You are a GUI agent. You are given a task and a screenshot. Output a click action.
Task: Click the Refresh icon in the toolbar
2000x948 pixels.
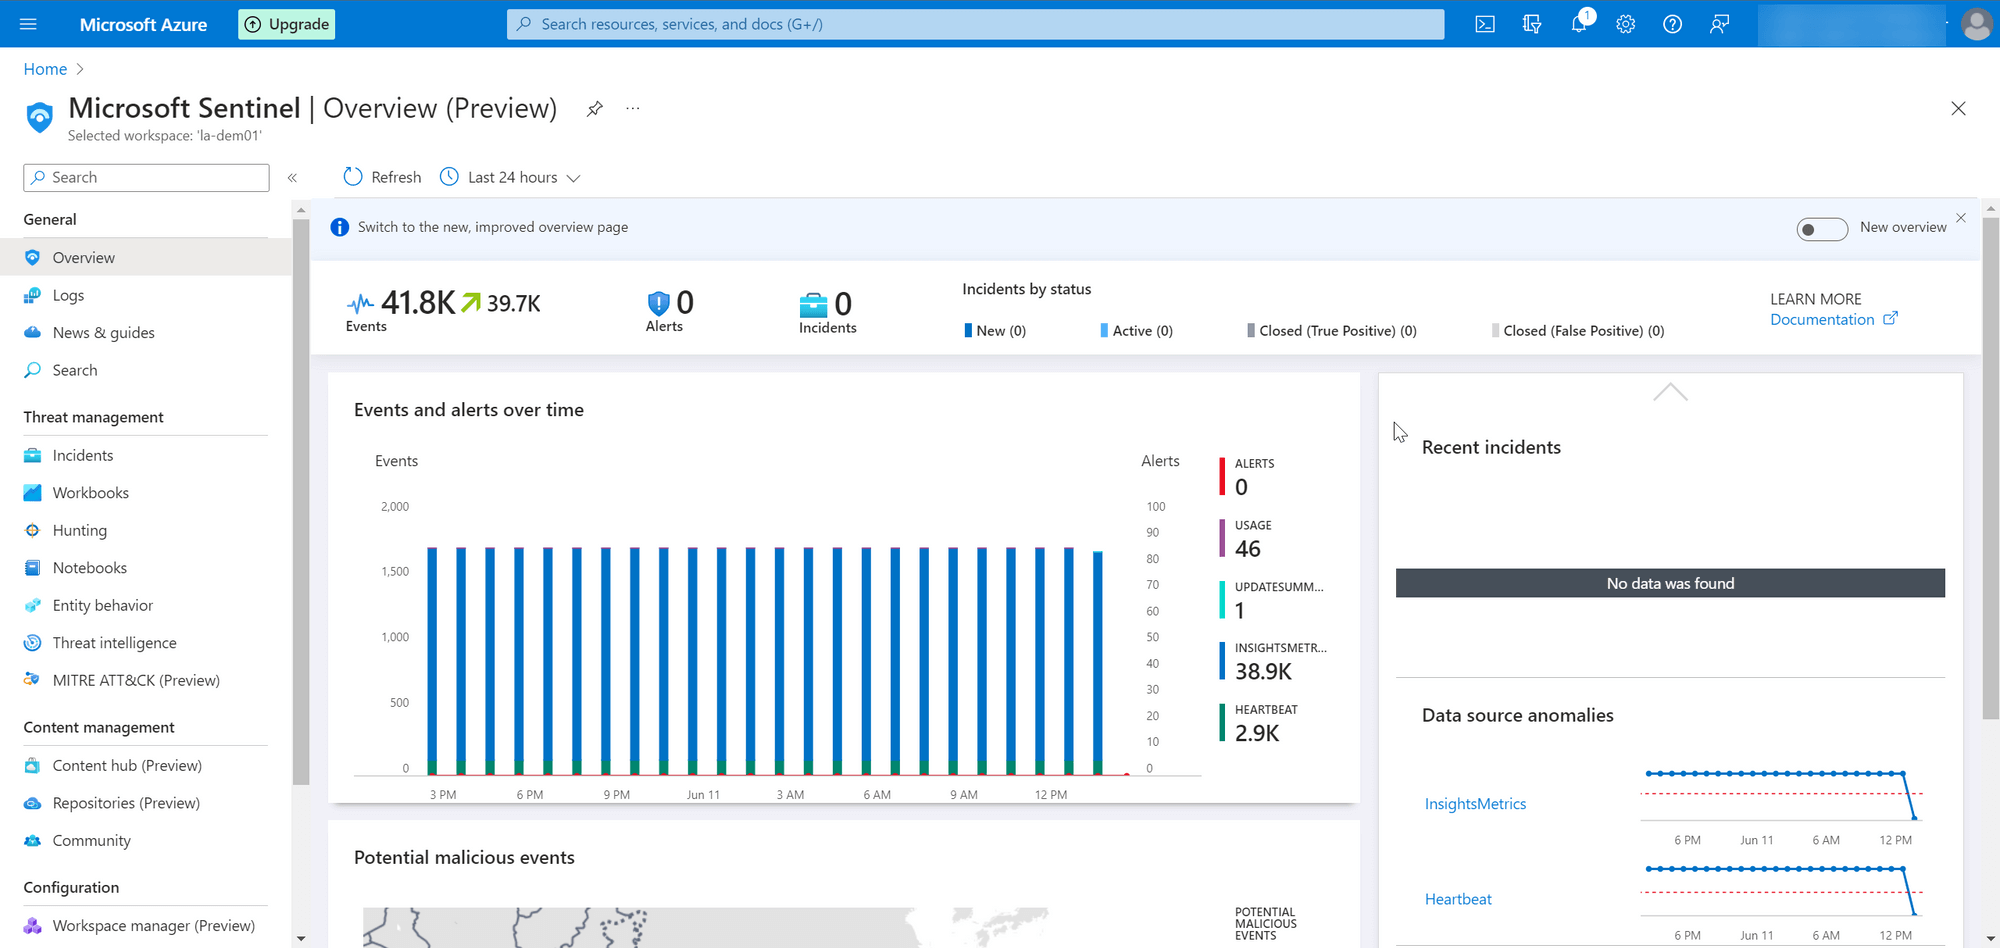click(353, 177)
